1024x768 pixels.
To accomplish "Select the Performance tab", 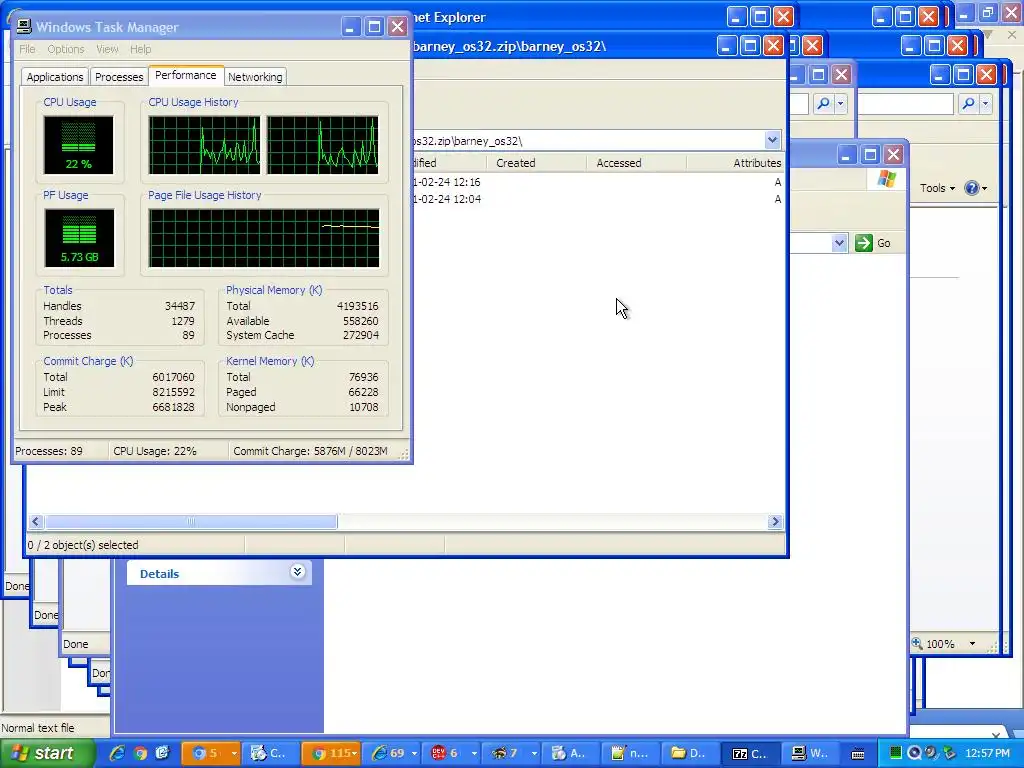I will [185, 75].
